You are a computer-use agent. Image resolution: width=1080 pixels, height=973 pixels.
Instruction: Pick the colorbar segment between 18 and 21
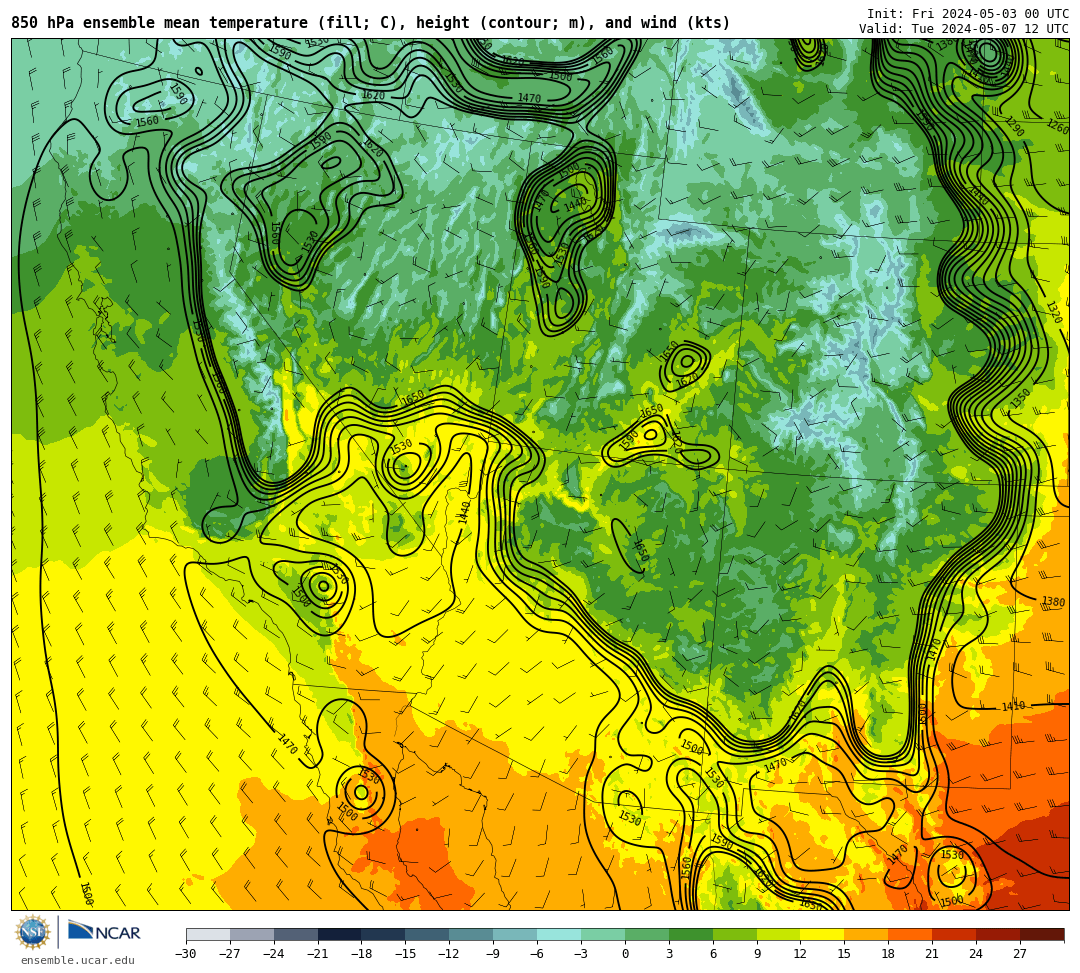910,934
